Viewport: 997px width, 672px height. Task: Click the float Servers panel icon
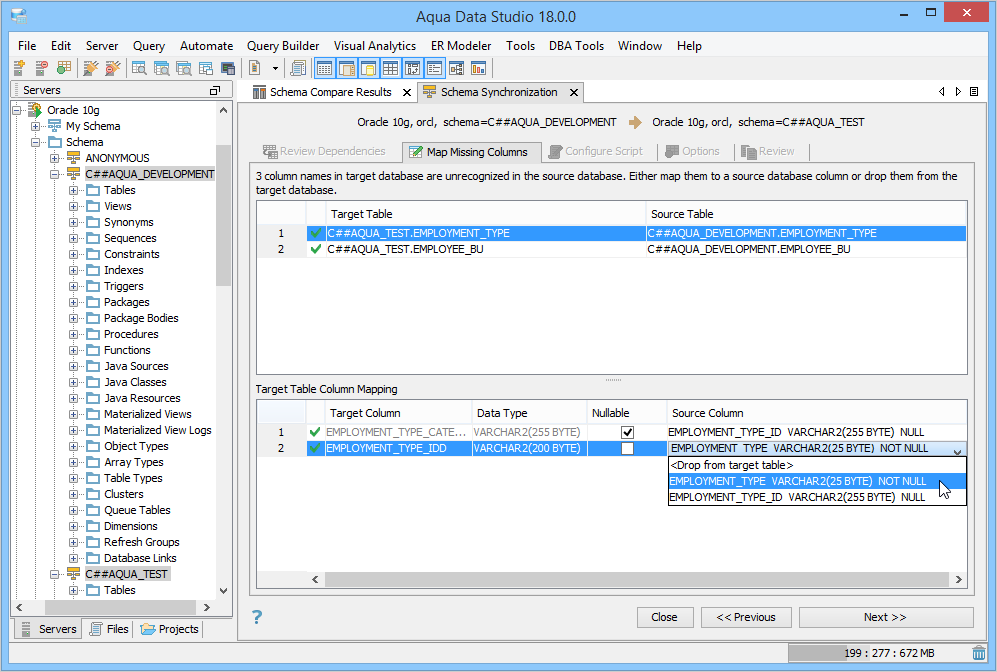click(x=215, y=90)
